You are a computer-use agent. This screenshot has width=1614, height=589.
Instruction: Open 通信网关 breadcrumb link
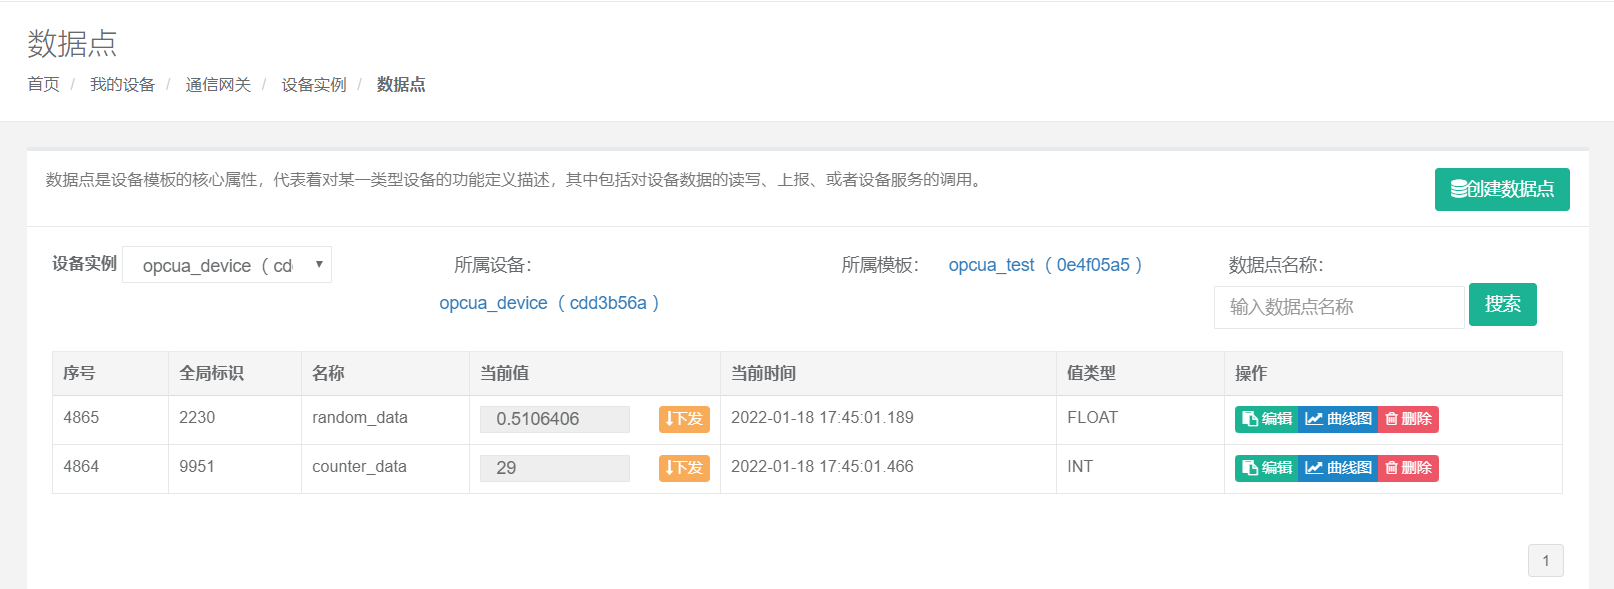[x=218, y=85]
